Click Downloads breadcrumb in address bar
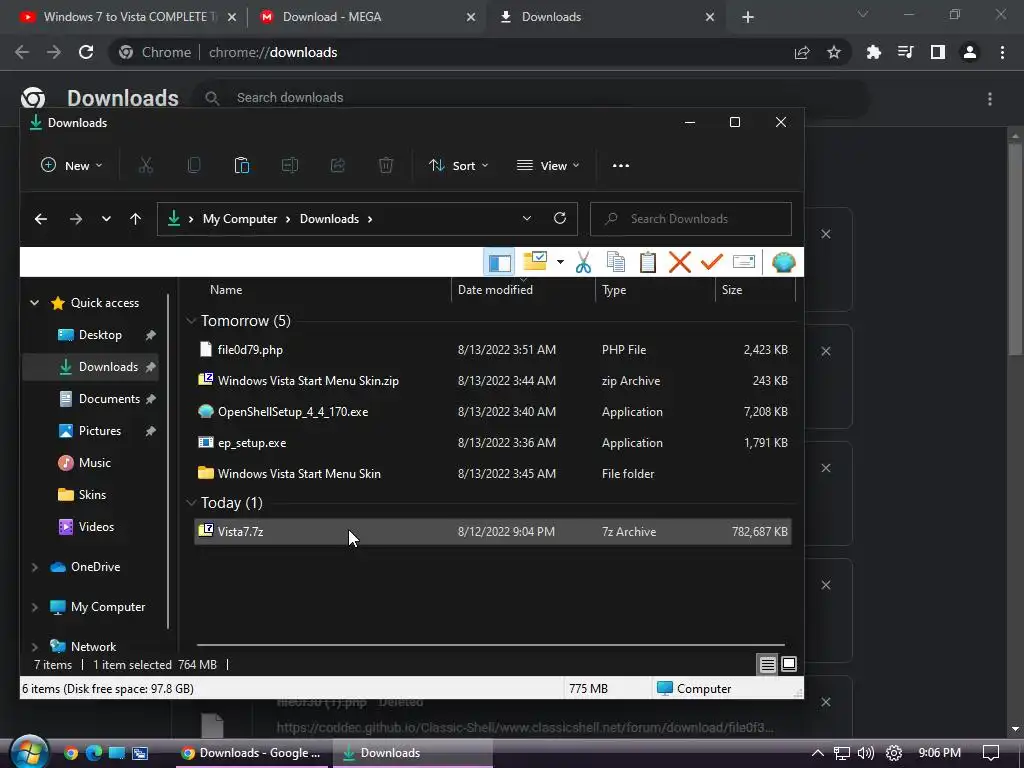 pyautogui.click(x=329, y=219)
